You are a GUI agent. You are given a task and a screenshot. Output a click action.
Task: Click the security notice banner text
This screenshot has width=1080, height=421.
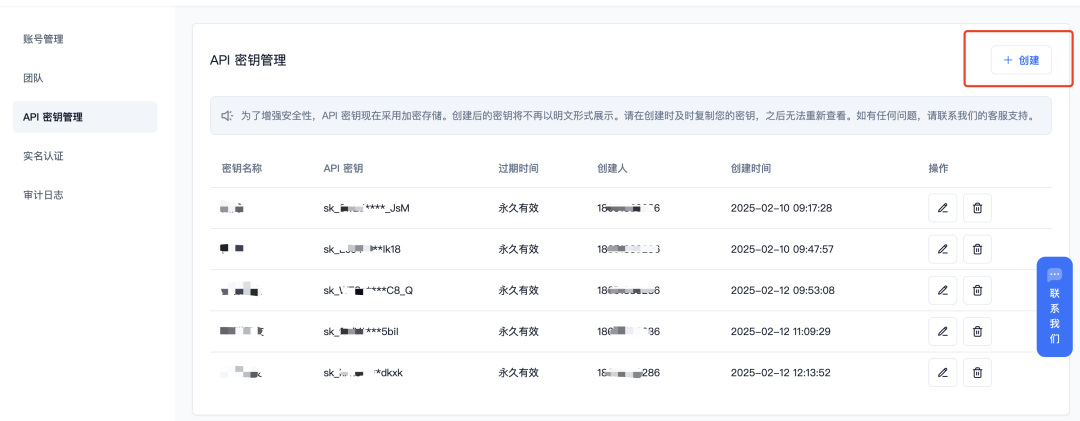click(637, 116)
